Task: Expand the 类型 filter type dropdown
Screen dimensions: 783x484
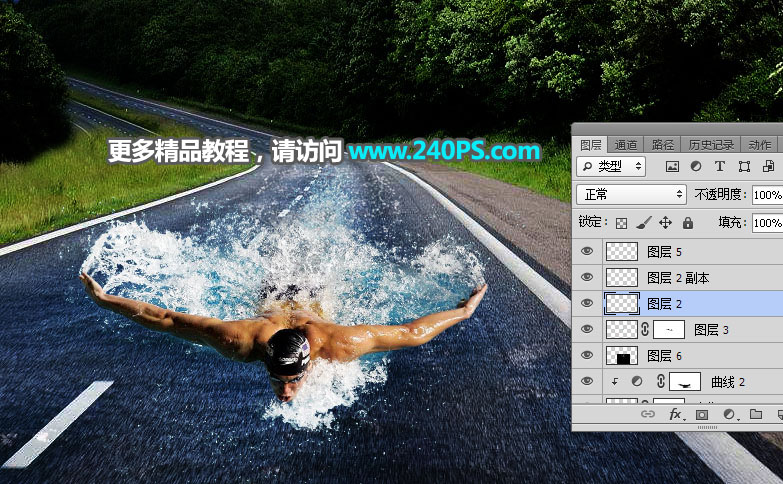Action: 612,166
